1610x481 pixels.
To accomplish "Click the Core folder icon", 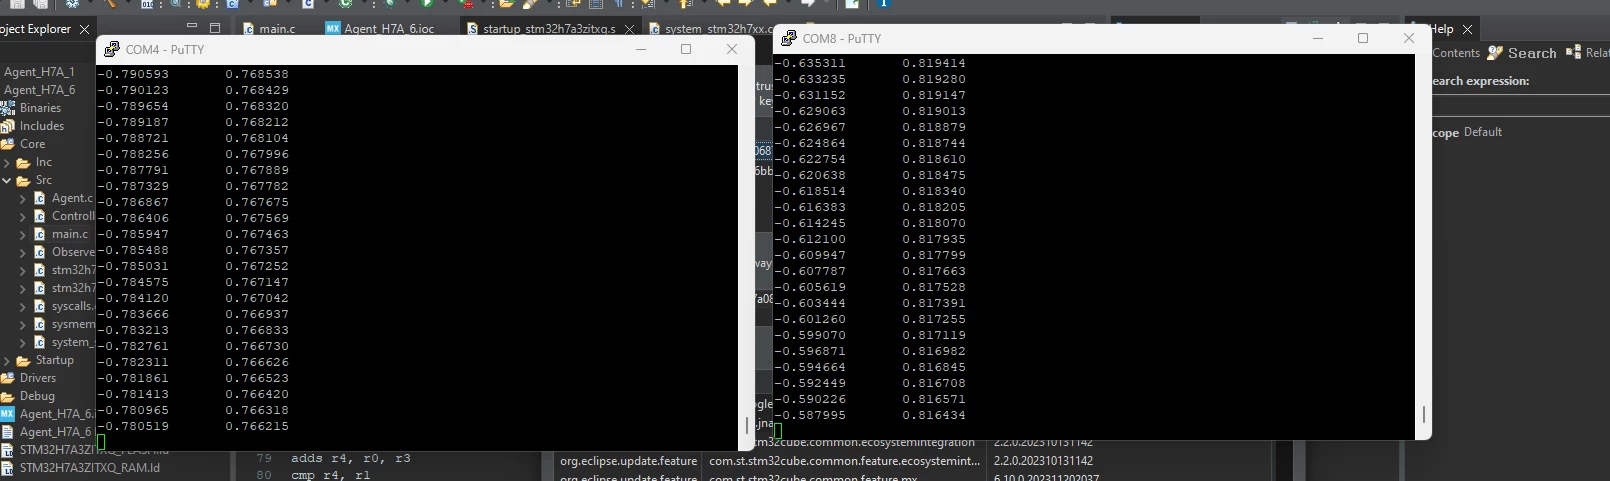I will click(8, 144).
